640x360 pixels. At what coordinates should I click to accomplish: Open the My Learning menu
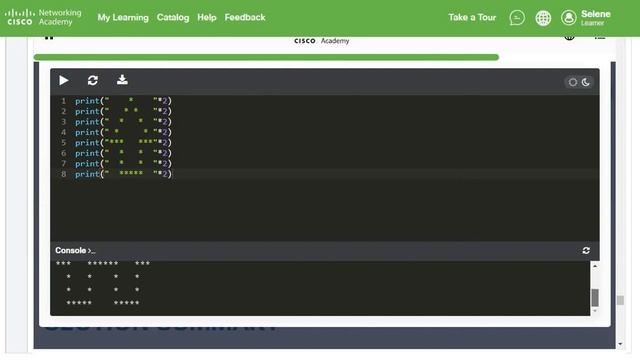pos(123,18)
